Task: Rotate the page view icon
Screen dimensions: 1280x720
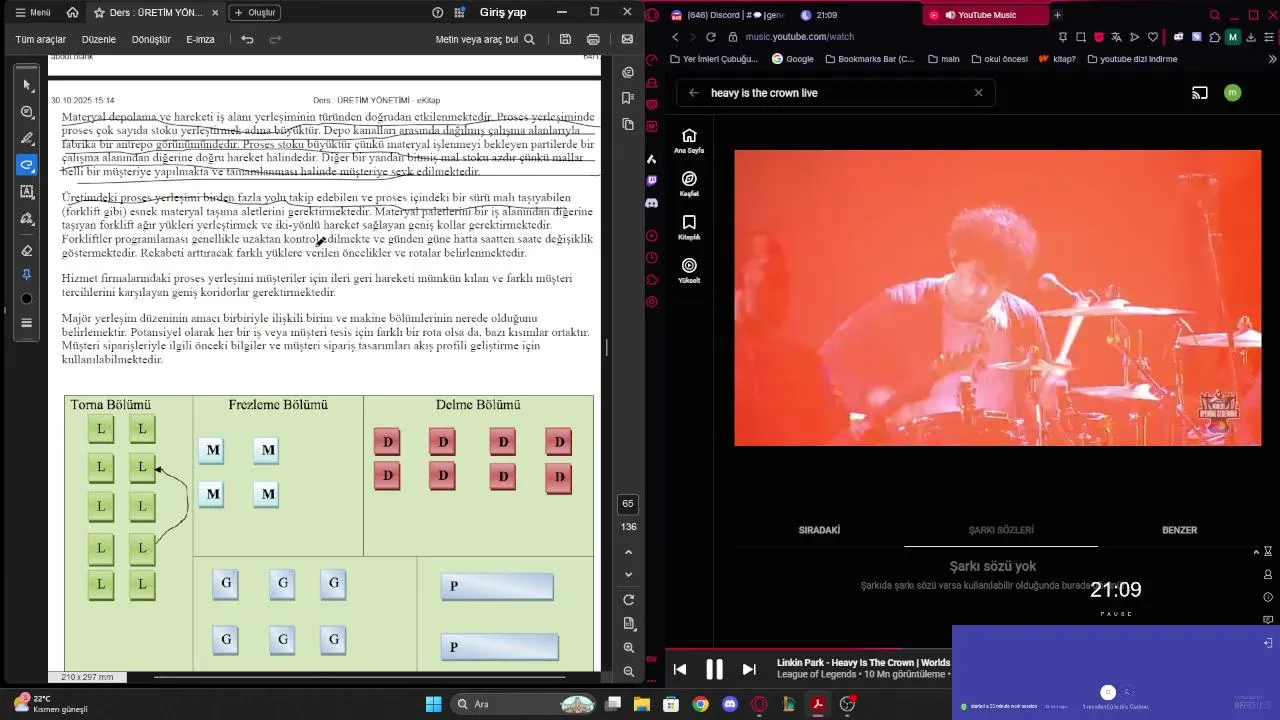Action: (x=628, y=600)
